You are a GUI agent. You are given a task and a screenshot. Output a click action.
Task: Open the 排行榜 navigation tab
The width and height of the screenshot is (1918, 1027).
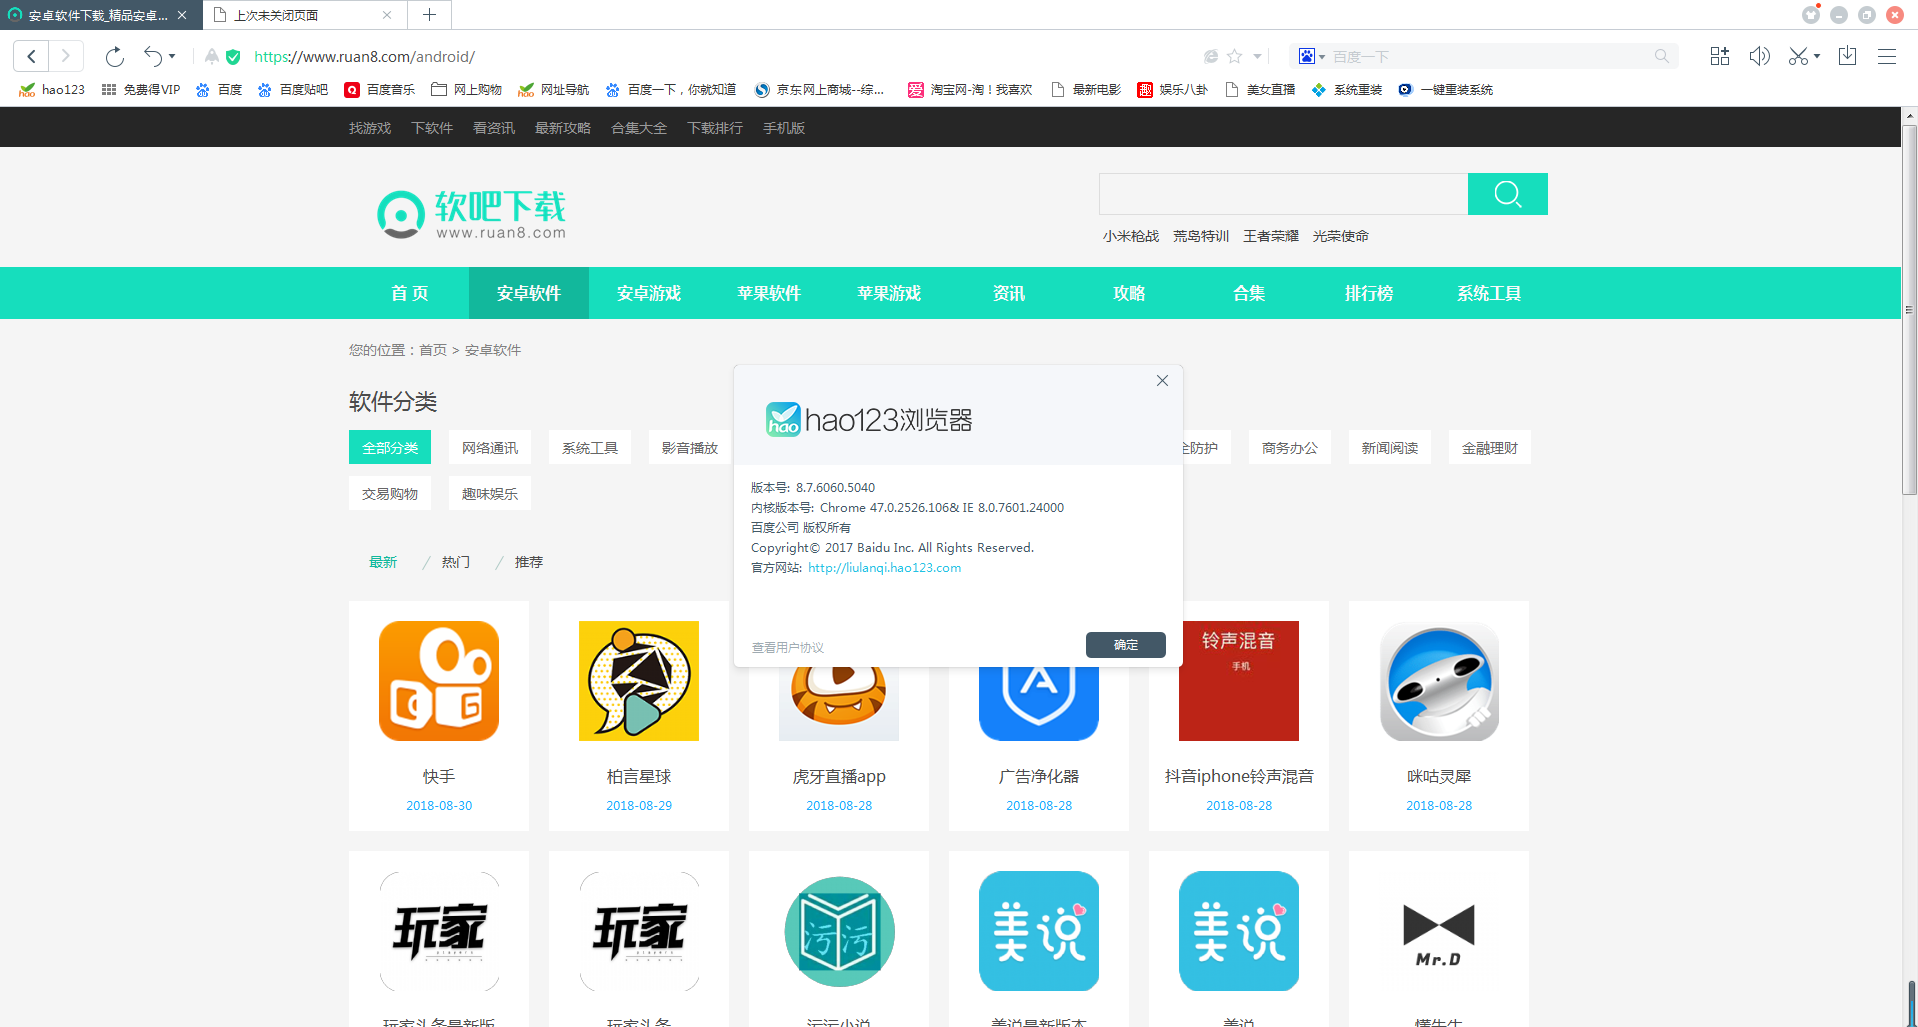(1369, 293)
